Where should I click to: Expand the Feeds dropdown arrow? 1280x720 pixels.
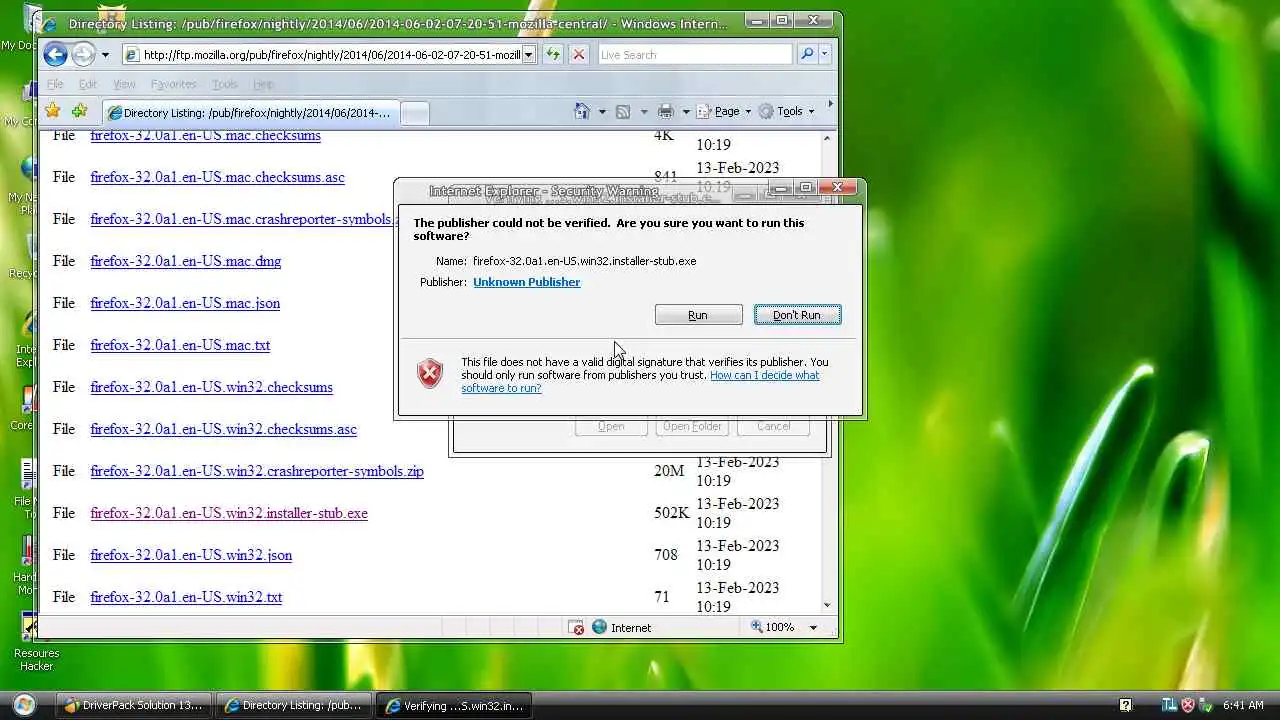(644, 112)
